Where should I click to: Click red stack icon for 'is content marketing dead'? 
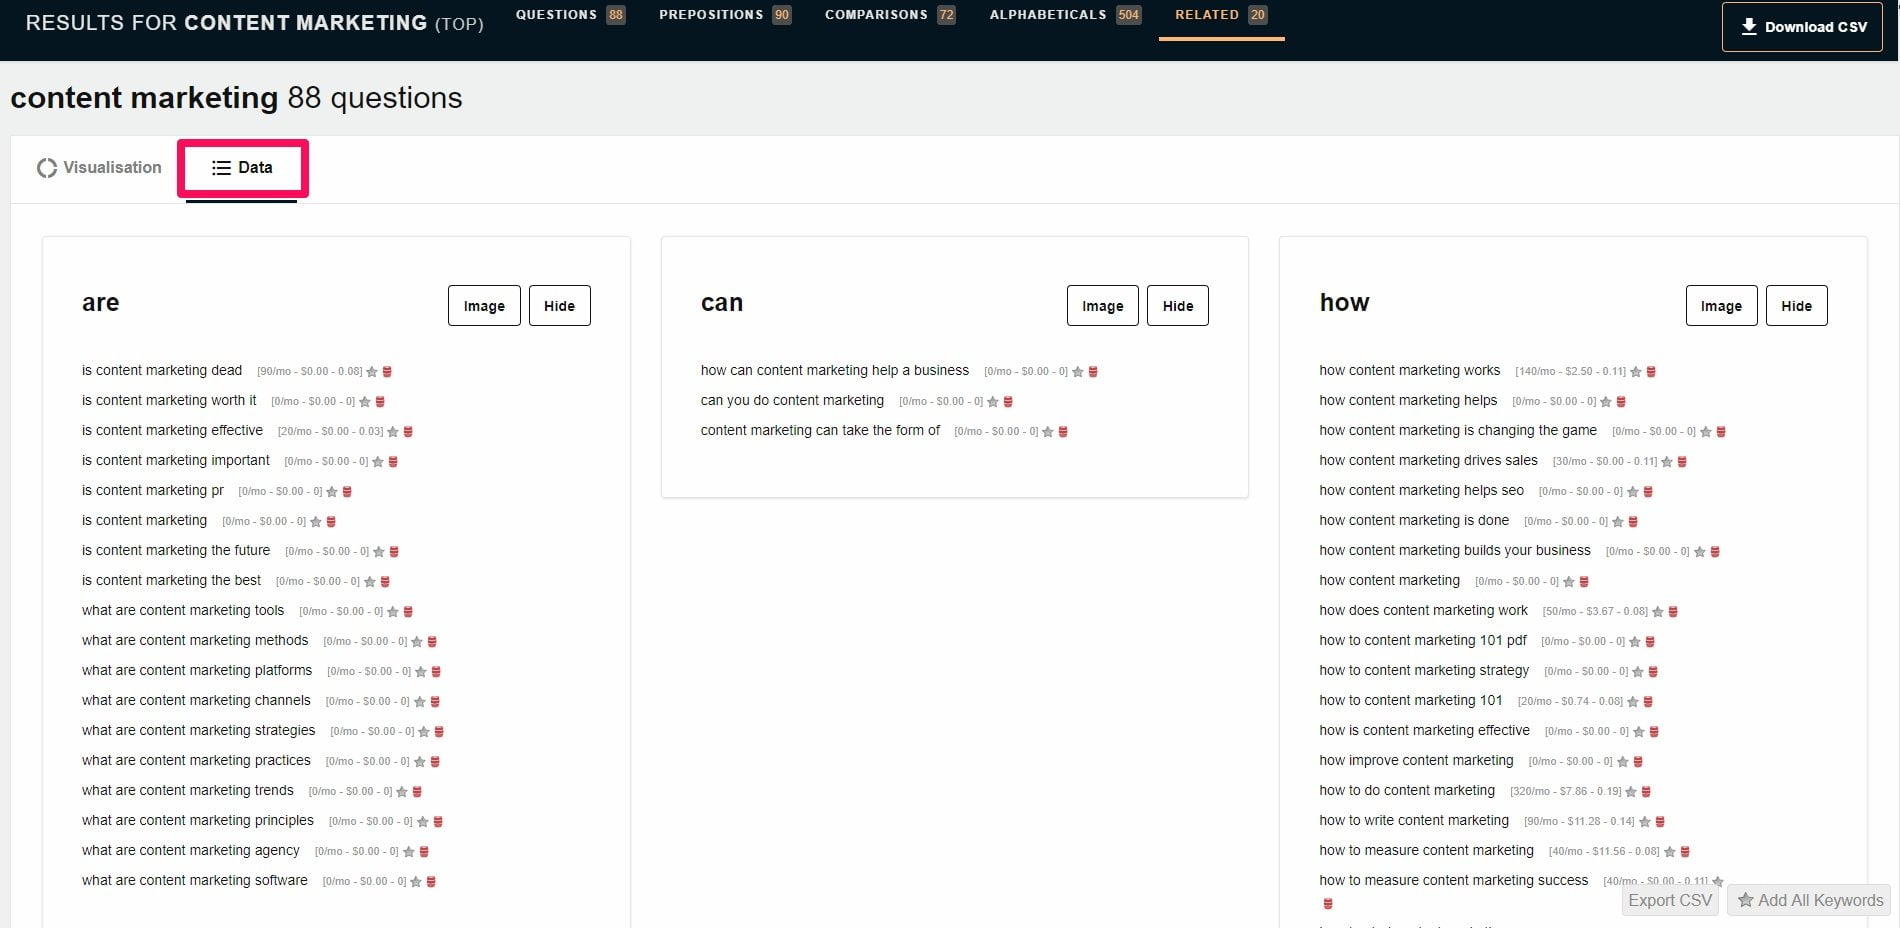click(x=387, y=372)
